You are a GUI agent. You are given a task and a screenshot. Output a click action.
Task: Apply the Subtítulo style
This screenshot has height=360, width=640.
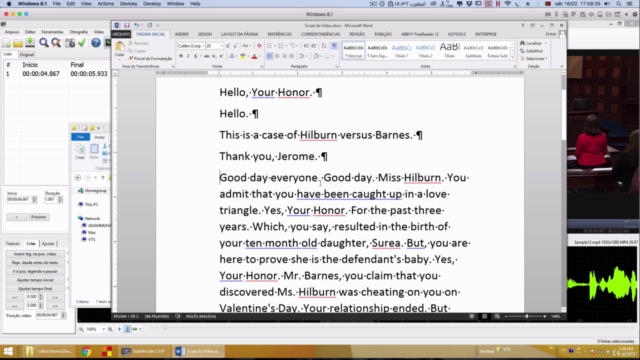(473, 51)
